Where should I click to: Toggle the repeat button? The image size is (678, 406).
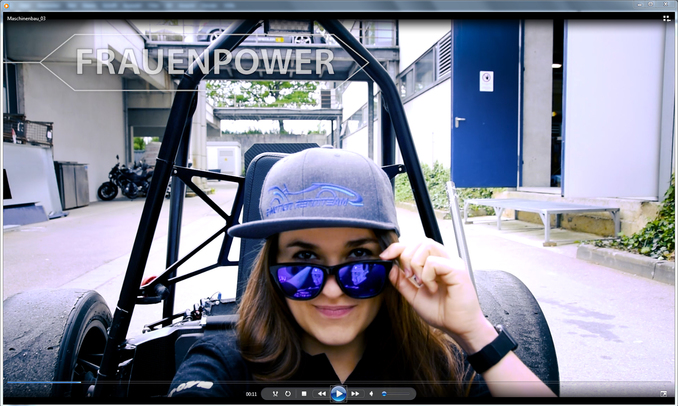pyautogui.click(x=288, y=394)
